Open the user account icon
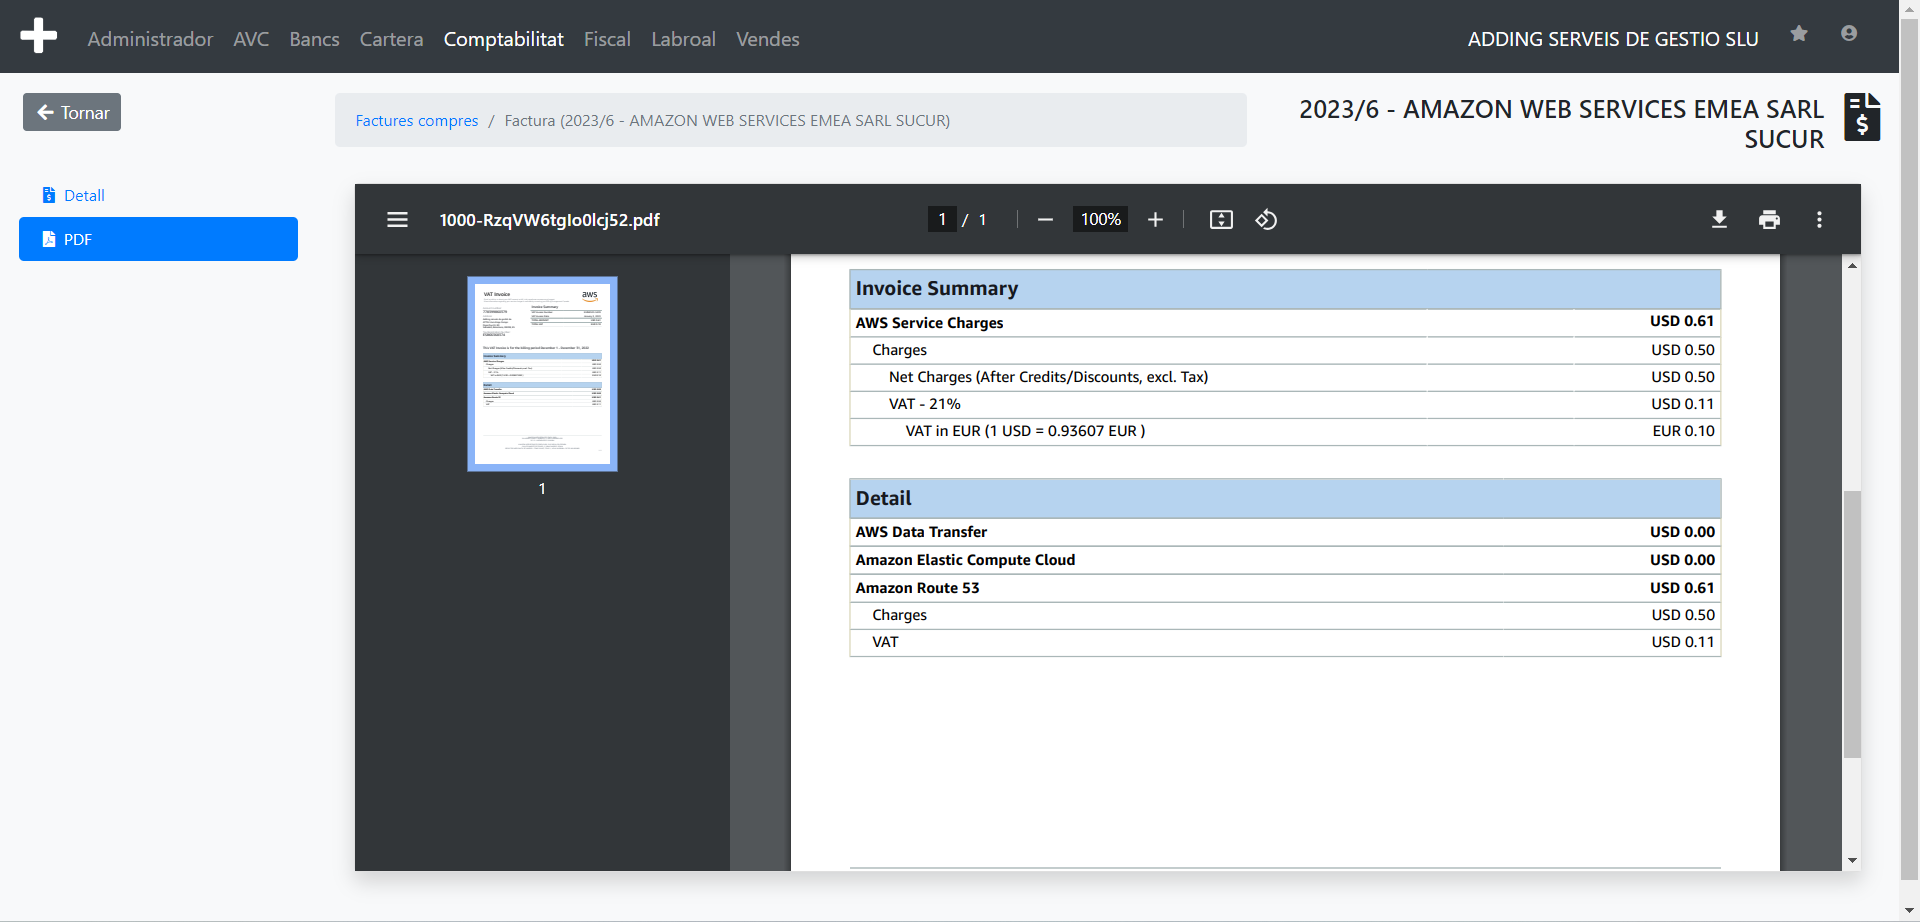Viewport: 1920px width, 922px height. (x=1849, y=34)
